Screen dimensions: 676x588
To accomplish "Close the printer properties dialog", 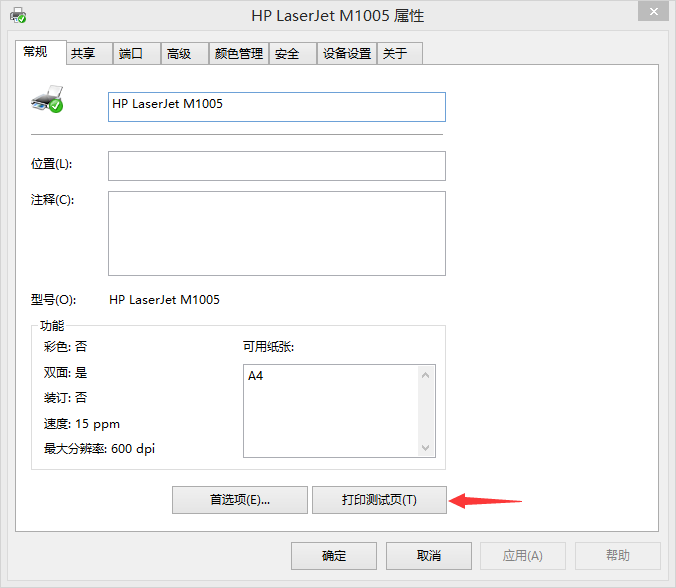I will 651,11.
